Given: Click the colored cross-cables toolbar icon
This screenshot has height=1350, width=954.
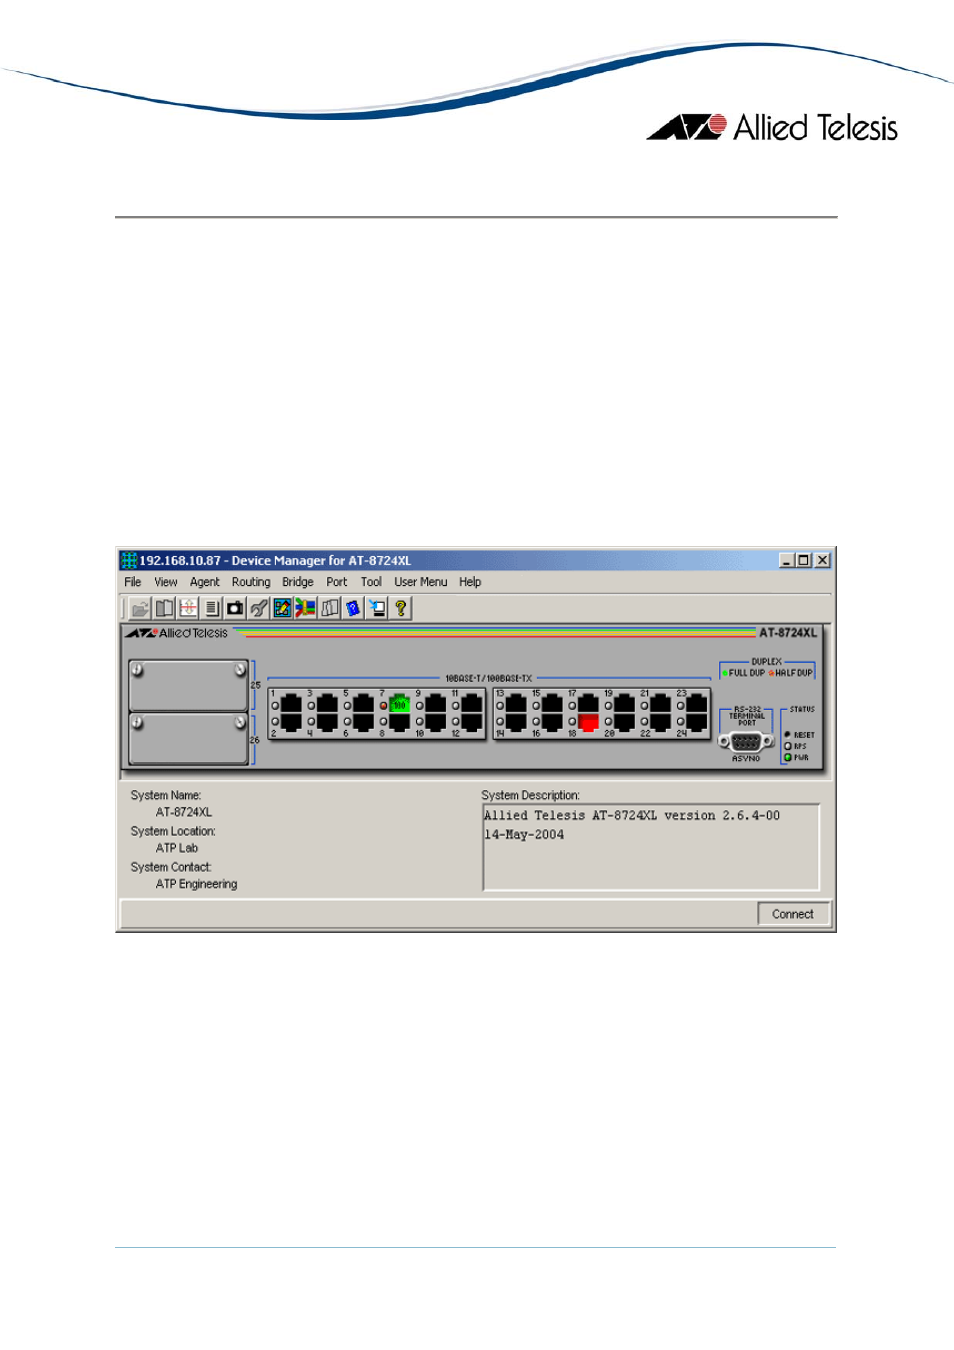Looking at the screenshot, I should (306, 608).
